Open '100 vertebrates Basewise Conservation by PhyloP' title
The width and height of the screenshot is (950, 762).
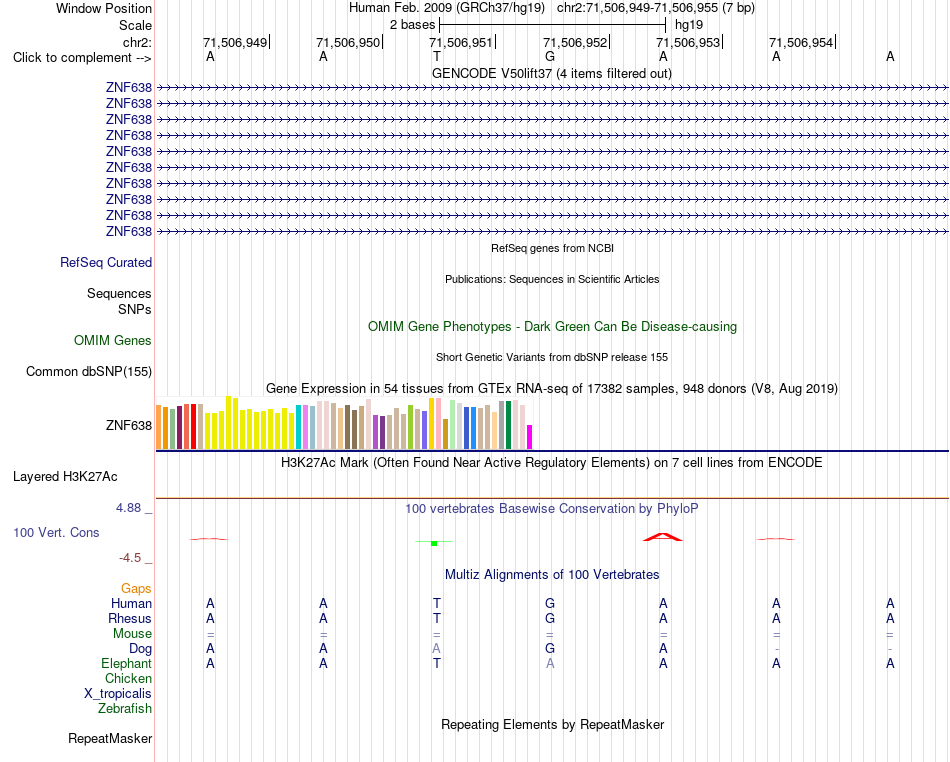click(551, 509)
